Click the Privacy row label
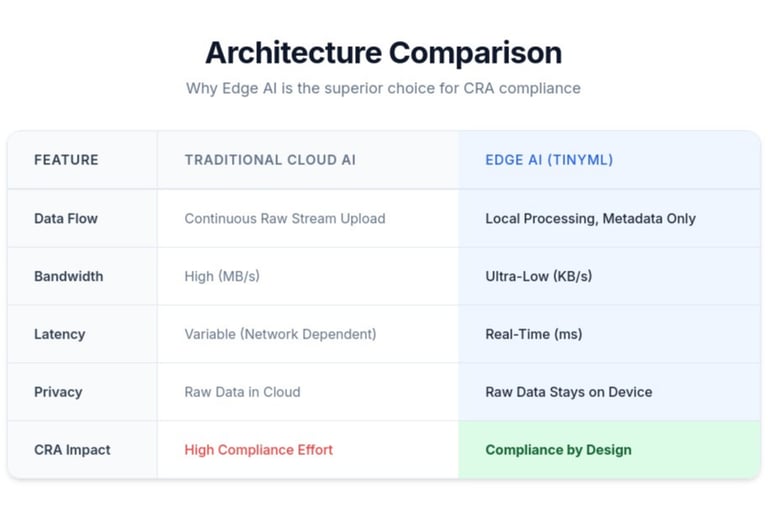The image size is (768, 512). (58, 392)
